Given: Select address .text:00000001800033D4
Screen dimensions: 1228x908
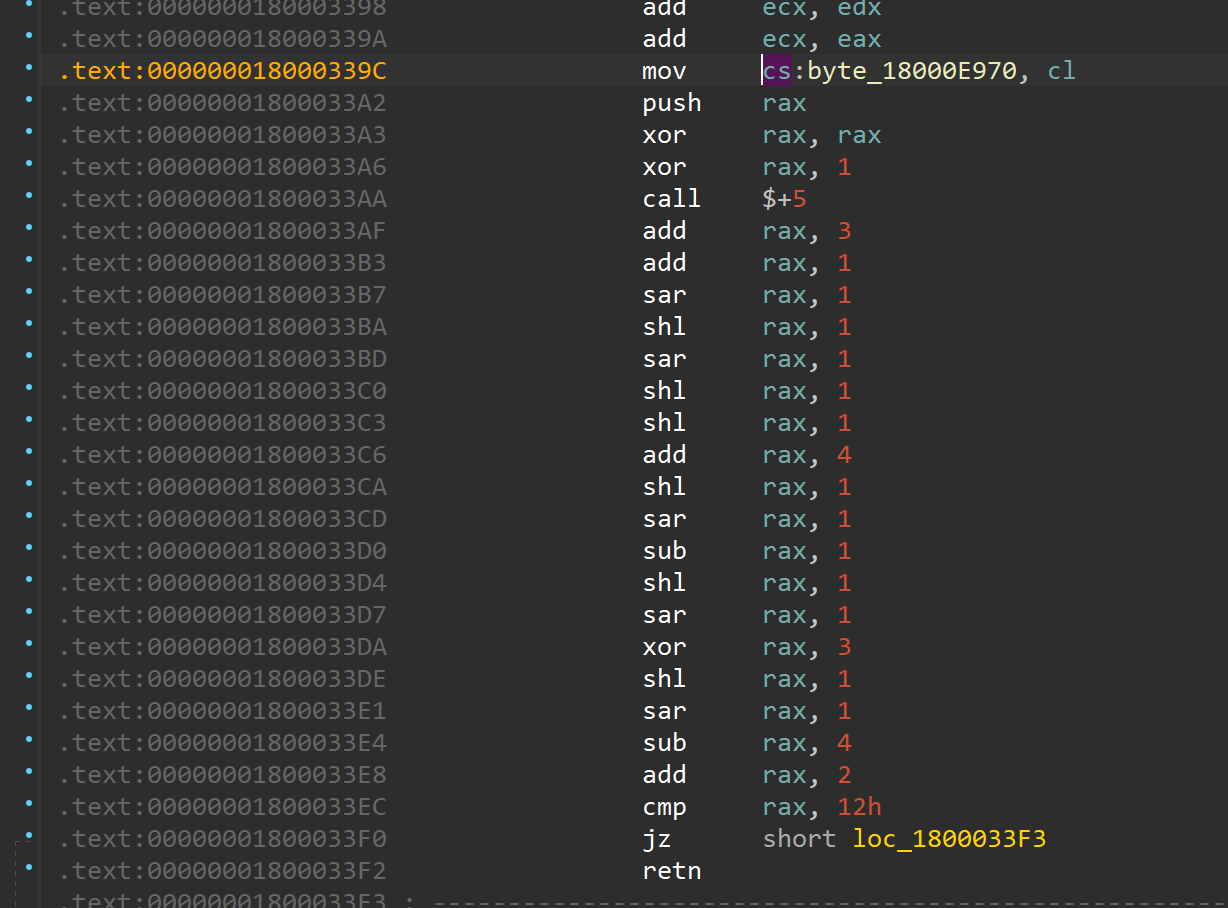Looking at the screenshot, I should pyautogui.click(x=223, y=583).
